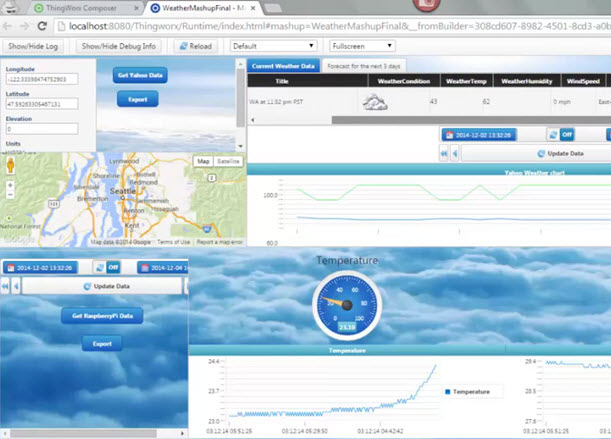This screenshot has height=439, width=611.
Task: Zoom in on the Seattle map
Action: pos(10,184)
